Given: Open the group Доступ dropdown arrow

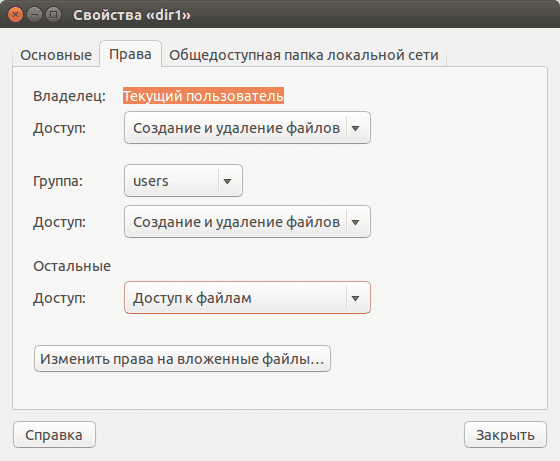Looking at the screenshot, I should (x=355, y=222).
